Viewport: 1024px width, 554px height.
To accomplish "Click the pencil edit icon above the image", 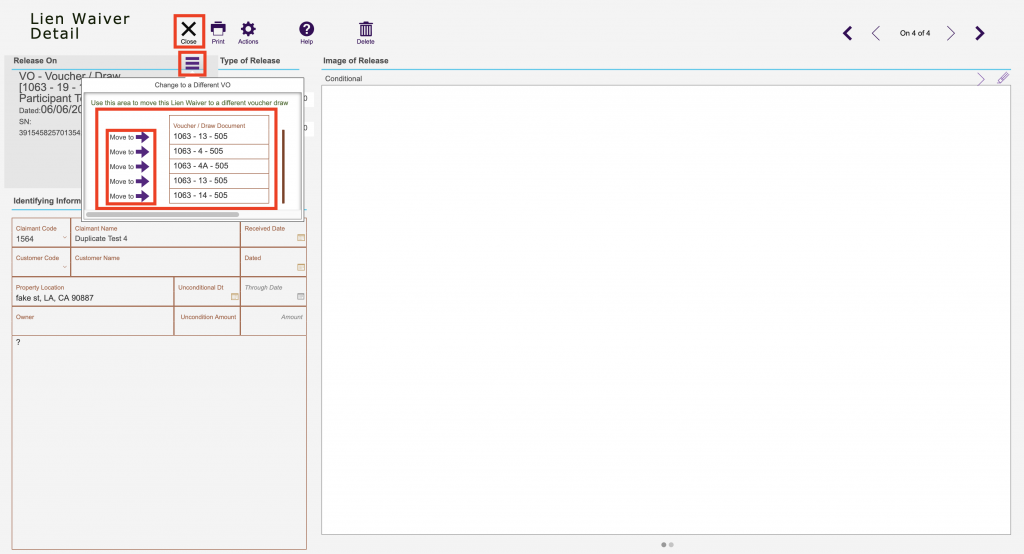I will pos(1003,78).
